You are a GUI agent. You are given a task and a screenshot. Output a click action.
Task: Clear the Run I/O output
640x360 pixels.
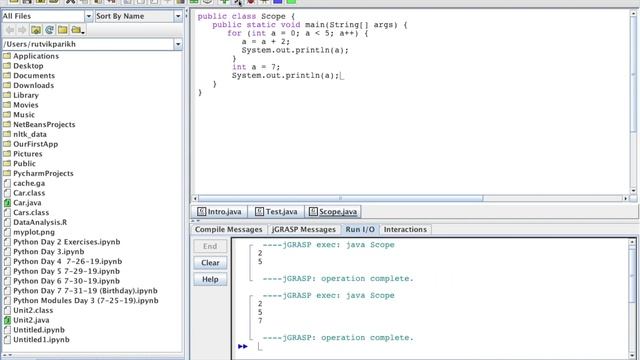pyautogui.click(x=210, y=263)
